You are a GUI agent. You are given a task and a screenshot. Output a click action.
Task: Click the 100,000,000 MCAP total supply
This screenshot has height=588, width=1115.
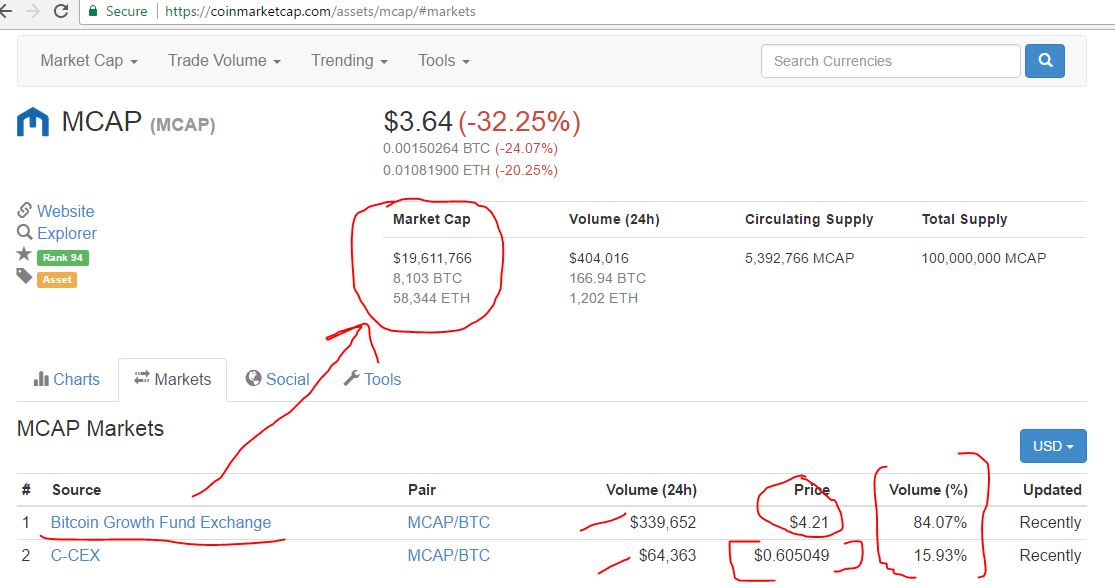click(983, 258)
